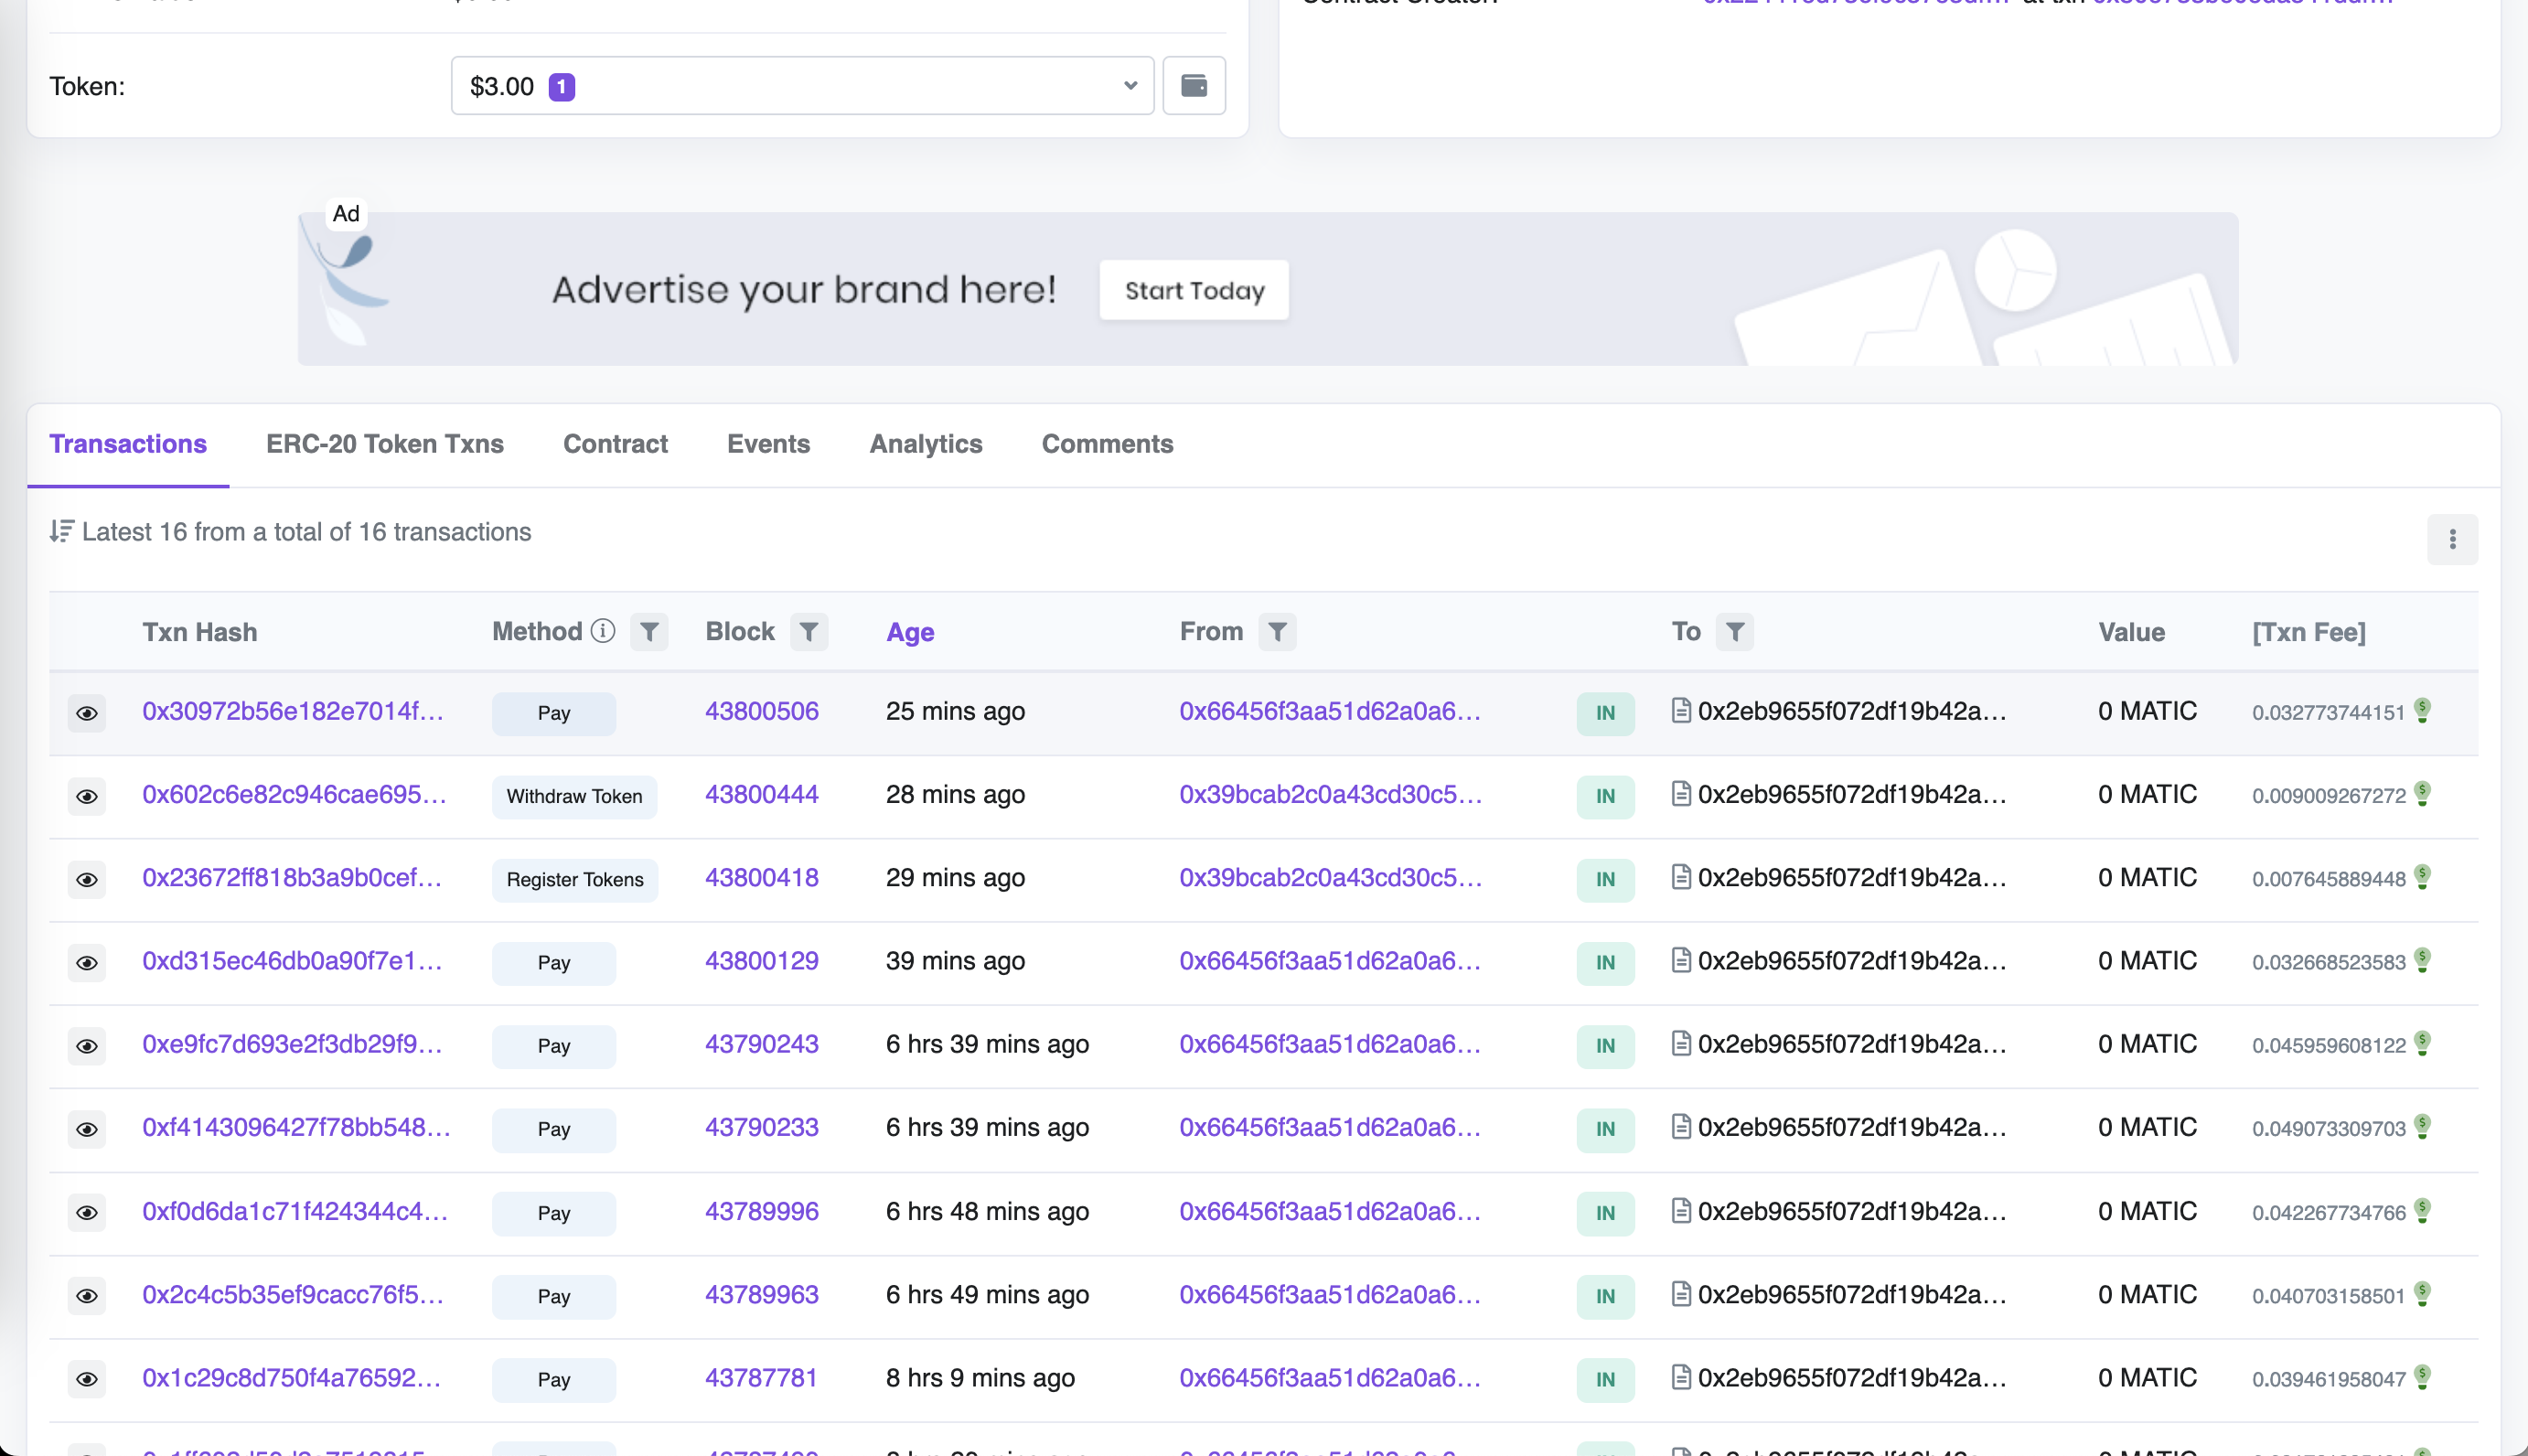Image resolution: width=2528 pixels, height=1456 pixels.
Task: Click contract file icon in first transaction row
Action: 1681,710
